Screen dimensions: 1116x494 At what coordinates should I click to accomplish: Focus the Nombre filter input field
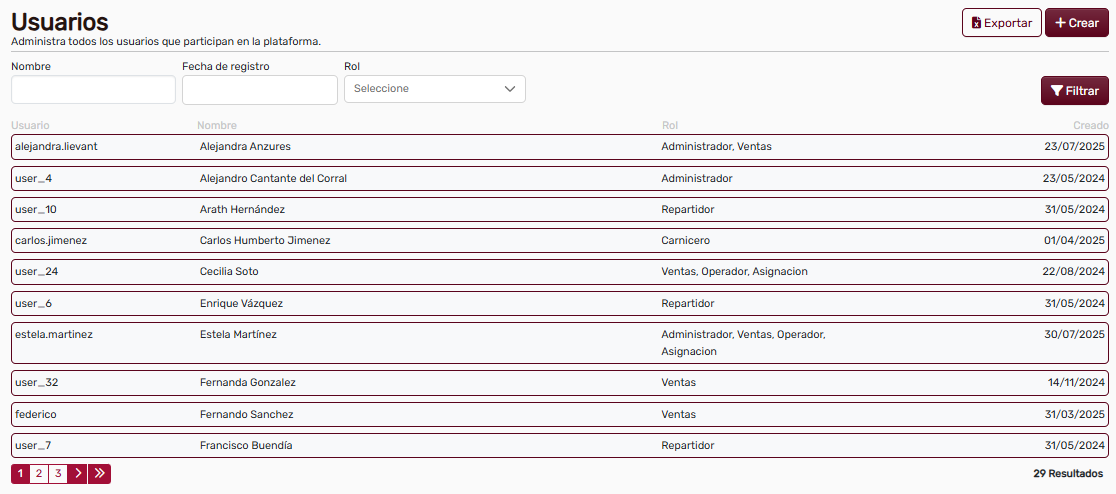(x=93, y=90)
